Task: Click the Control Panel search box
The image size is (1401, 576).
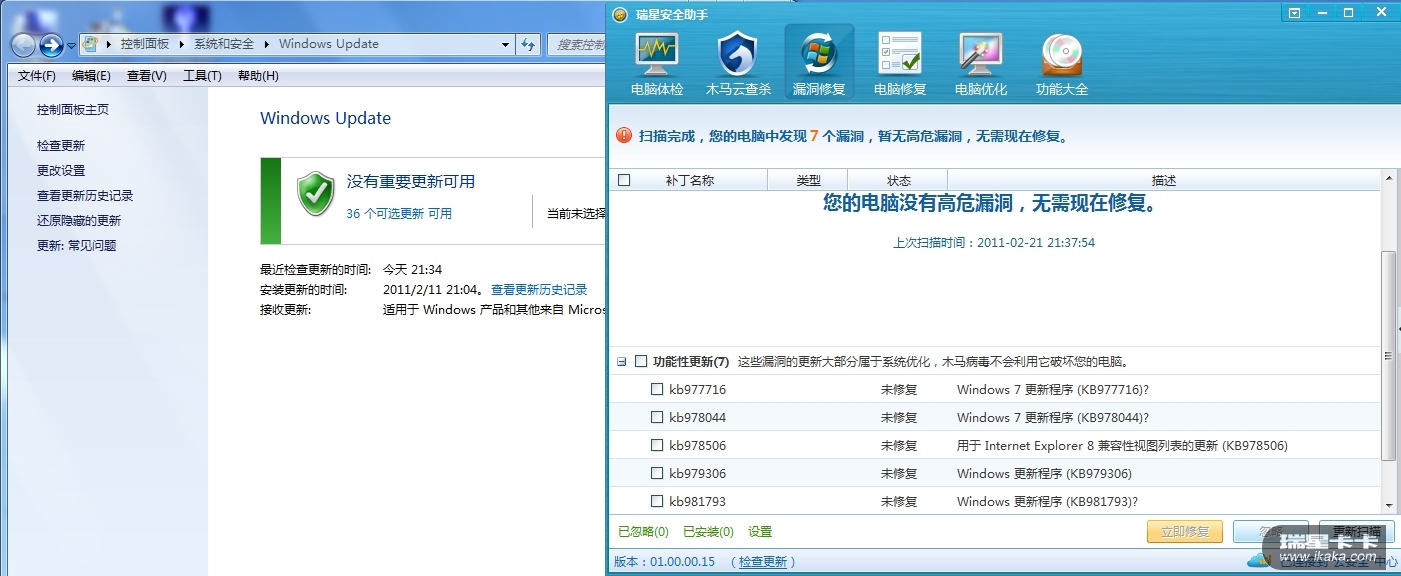Action: [577, 44]
